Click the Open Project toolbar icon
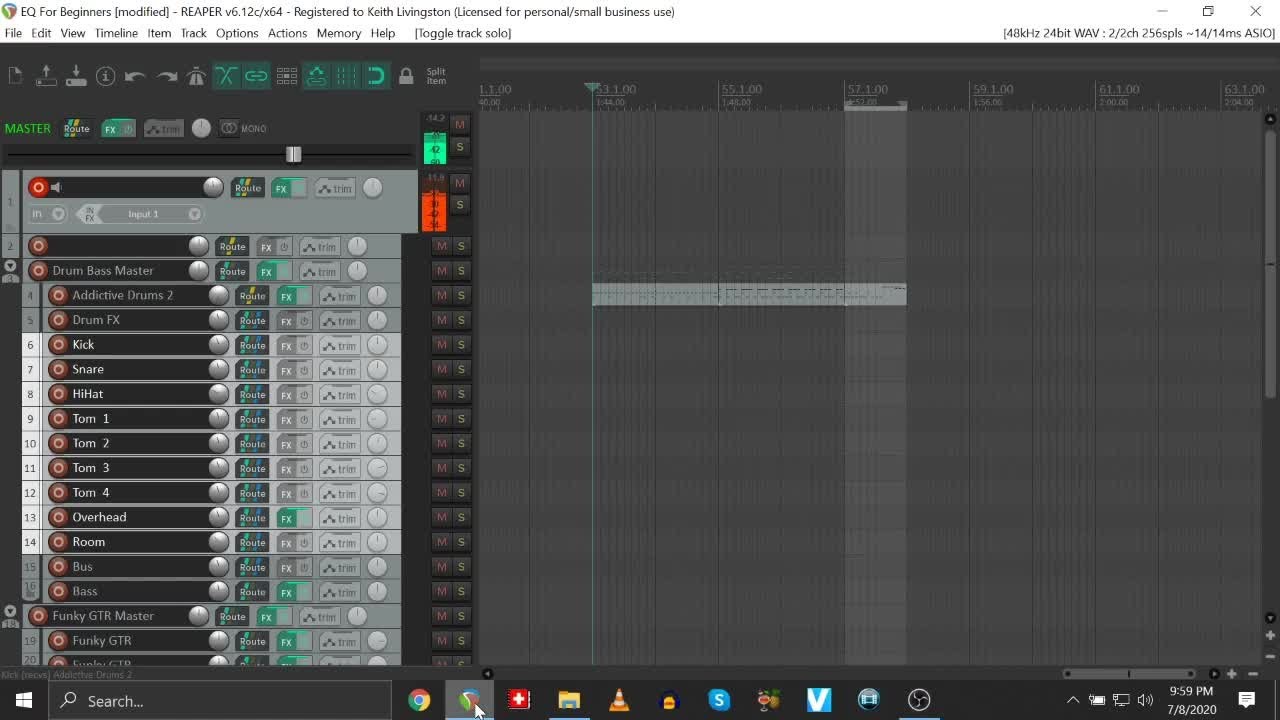Screen dimensions: 1280x720 click(x=46, y=76)
